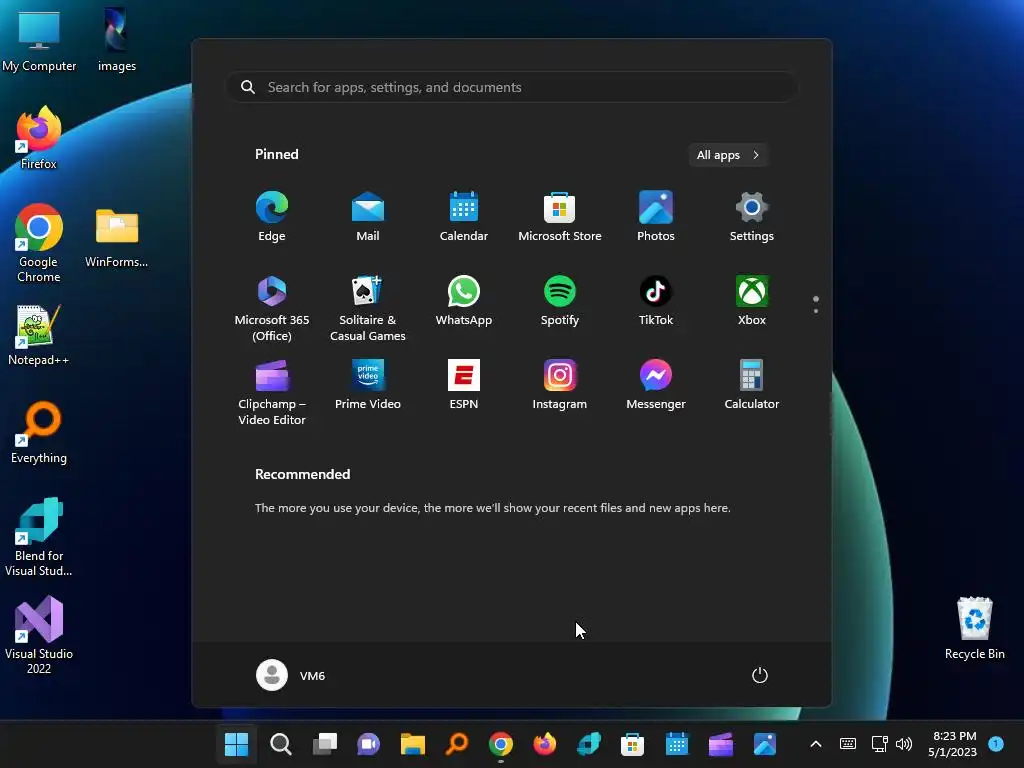Open volume control tray icon
Image resolution: width=1024 pixels, height=768 pixels.
tap(904, 744)
